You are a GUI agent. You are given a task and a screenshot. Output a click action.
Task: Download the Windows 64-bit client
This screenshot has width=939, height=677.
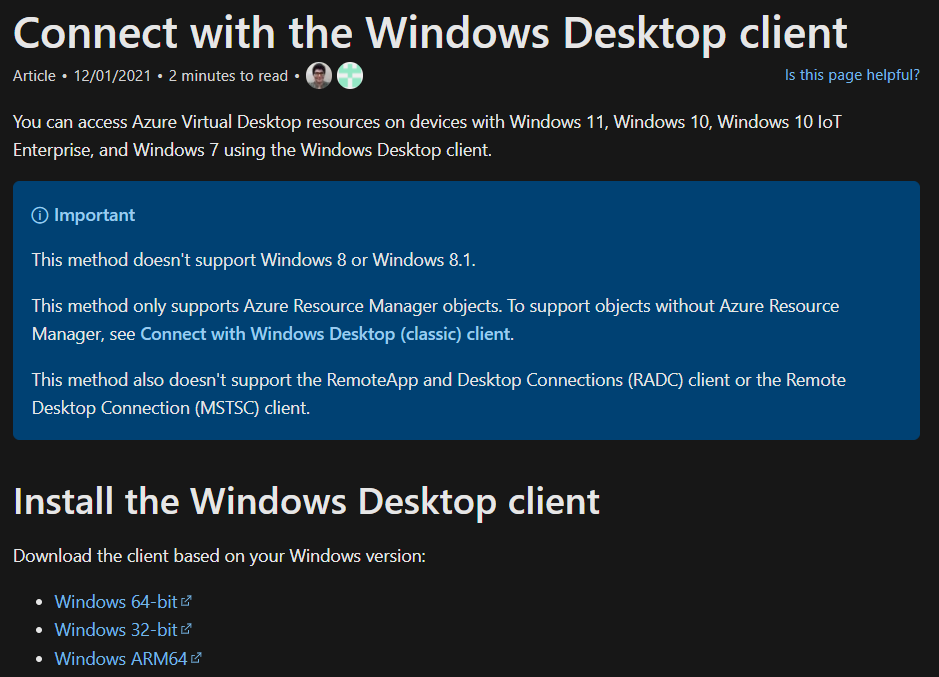click(116, 602)
